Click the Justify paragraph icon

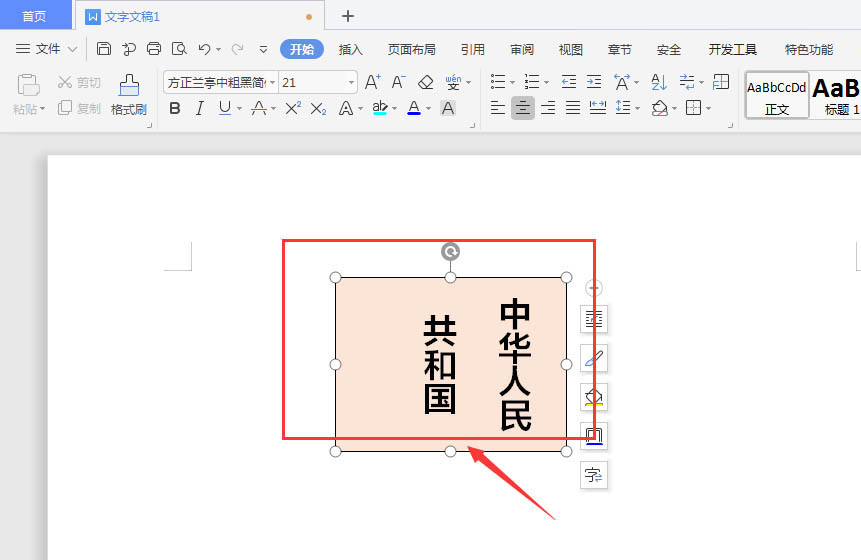click(573, 108)
